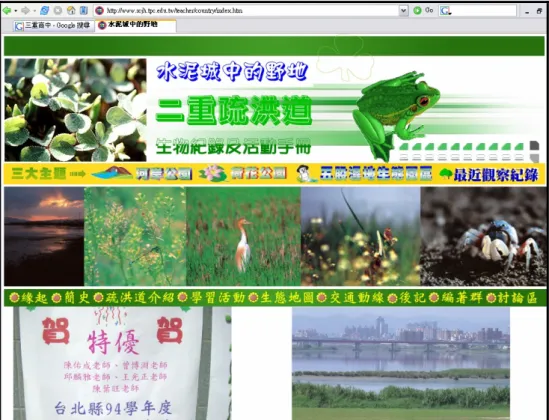Click the Stop loading icon
This screenshot has width=549, height=420.
click(x=58, y=10)
